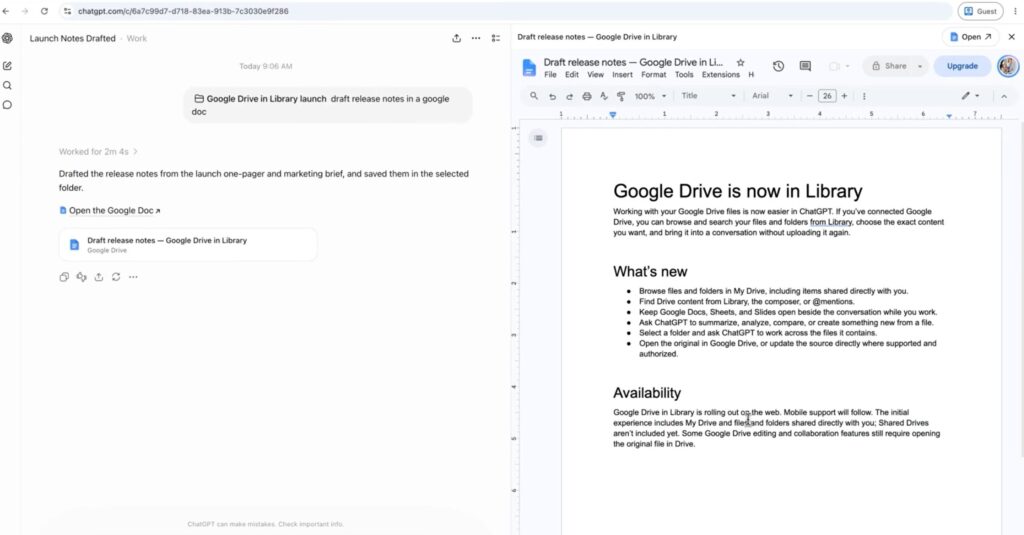1024x535 pixels.
Task: Open the ChatGPT logo in the sidebar
Action: 7,39
